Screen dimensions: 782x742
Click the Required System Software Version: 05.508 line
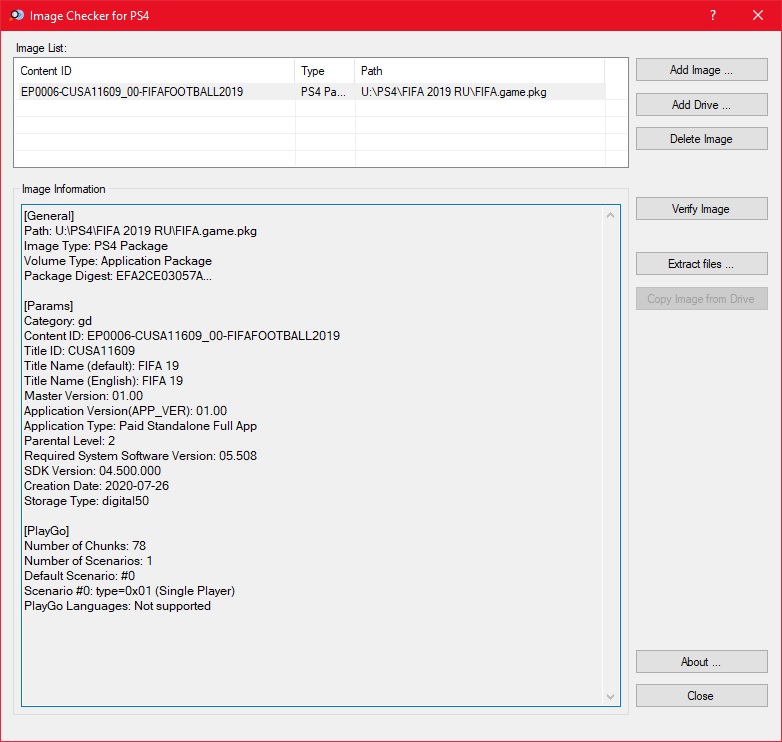[140, 455]
